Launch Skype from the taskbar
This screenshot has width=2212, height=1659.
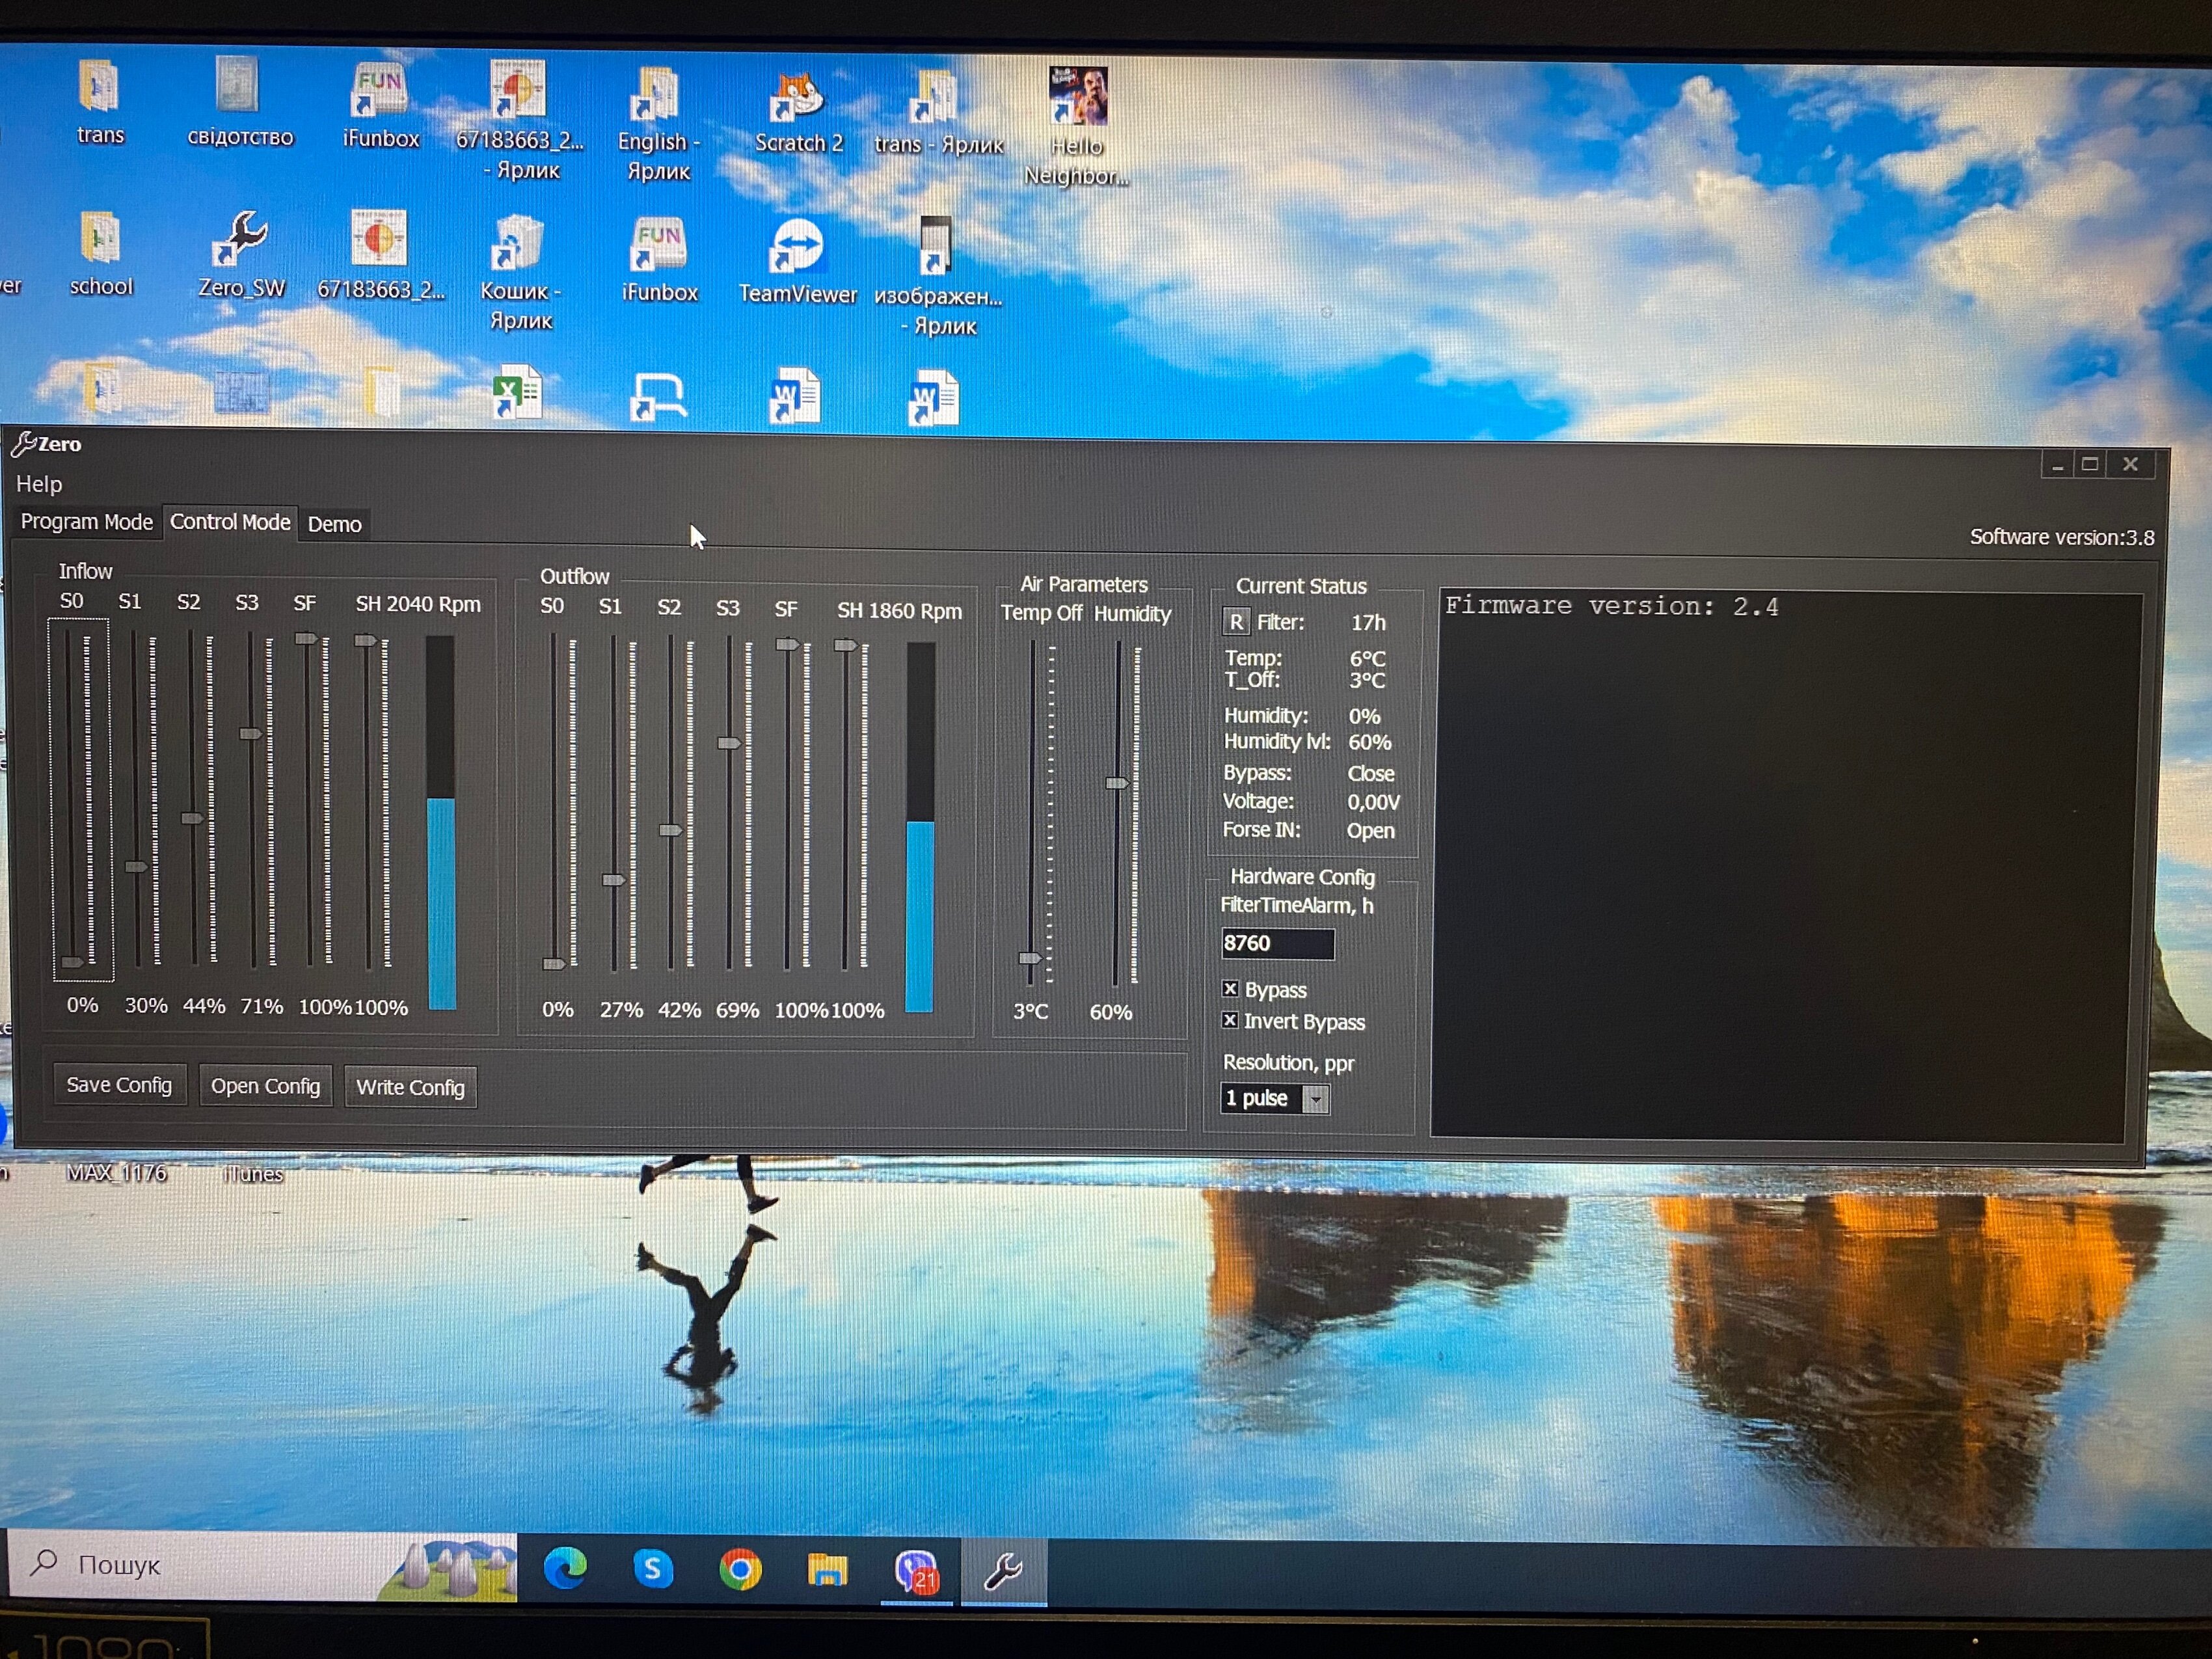(x=652, y=1568)
